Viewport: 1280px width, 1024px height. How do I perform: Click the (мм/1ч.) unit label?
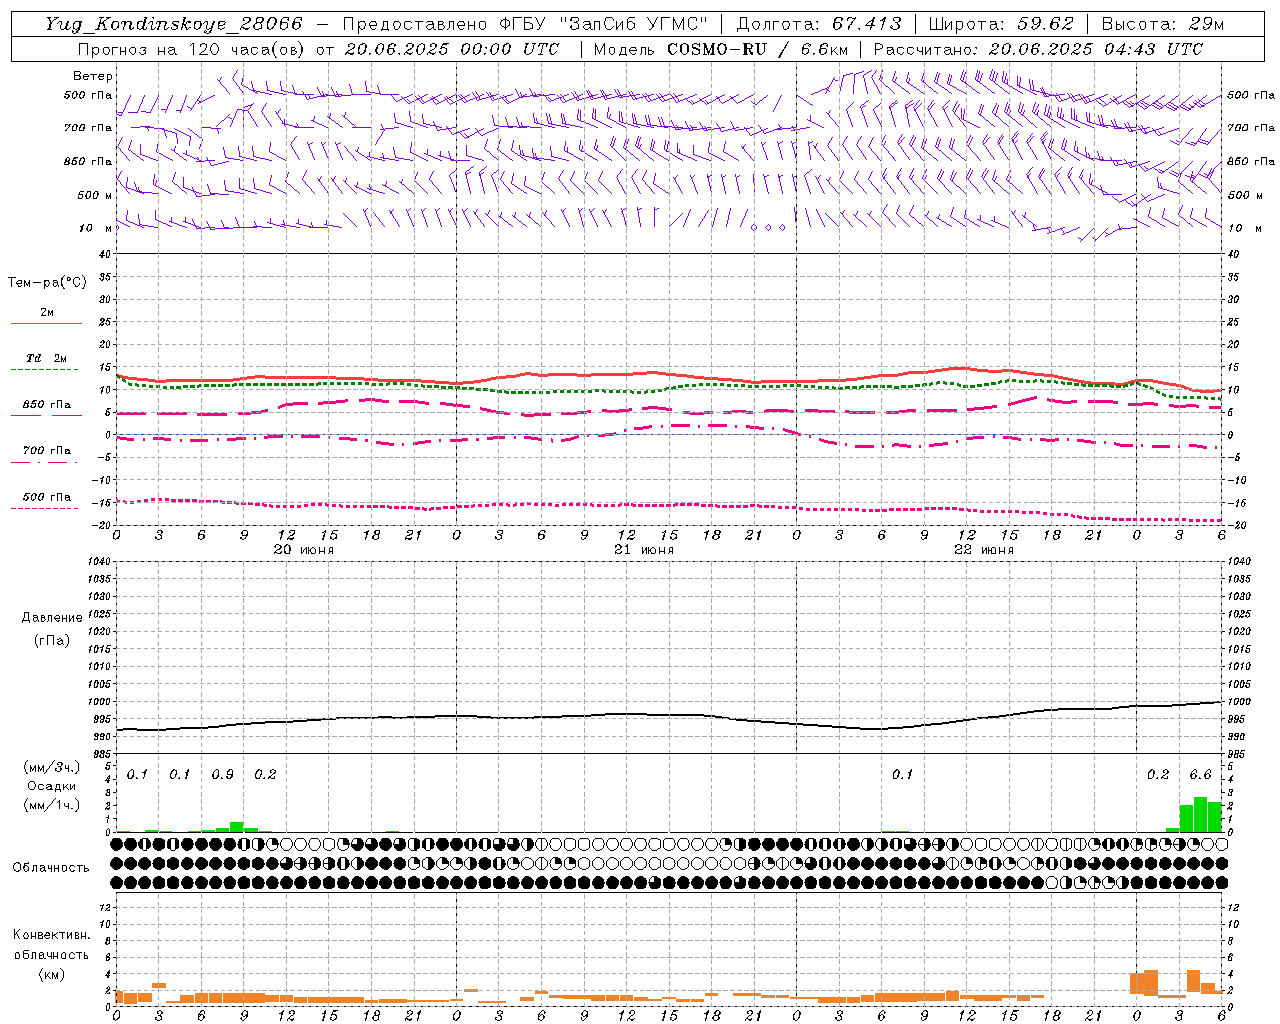tap(51, 805)
